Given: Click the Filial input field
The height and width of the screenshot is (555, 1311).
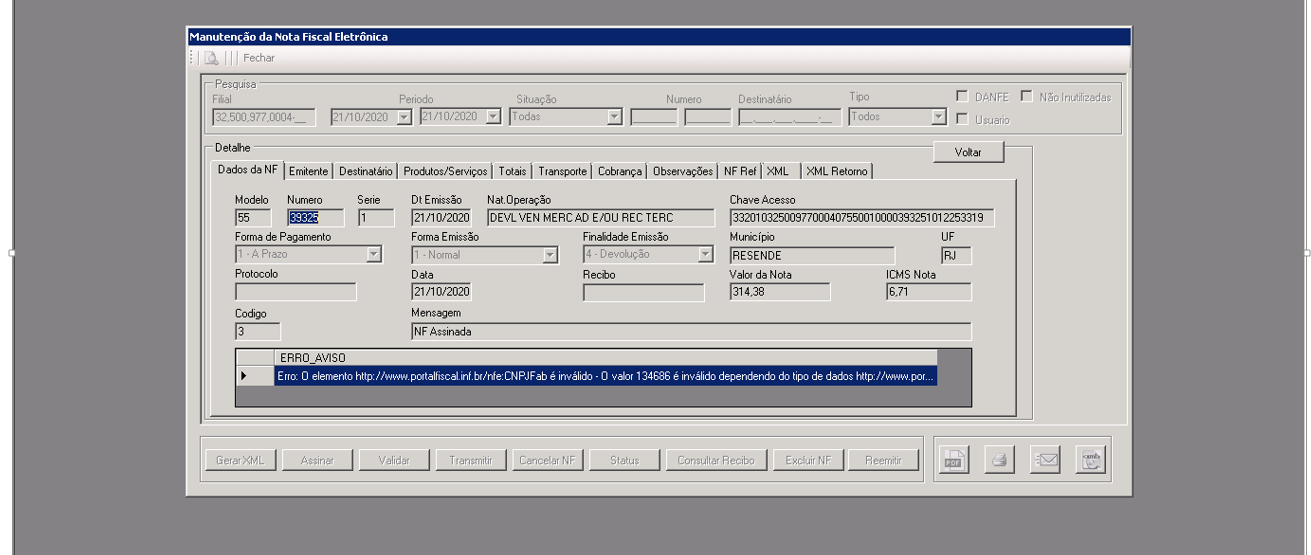Looking at the screenshot, I should 264,117.
